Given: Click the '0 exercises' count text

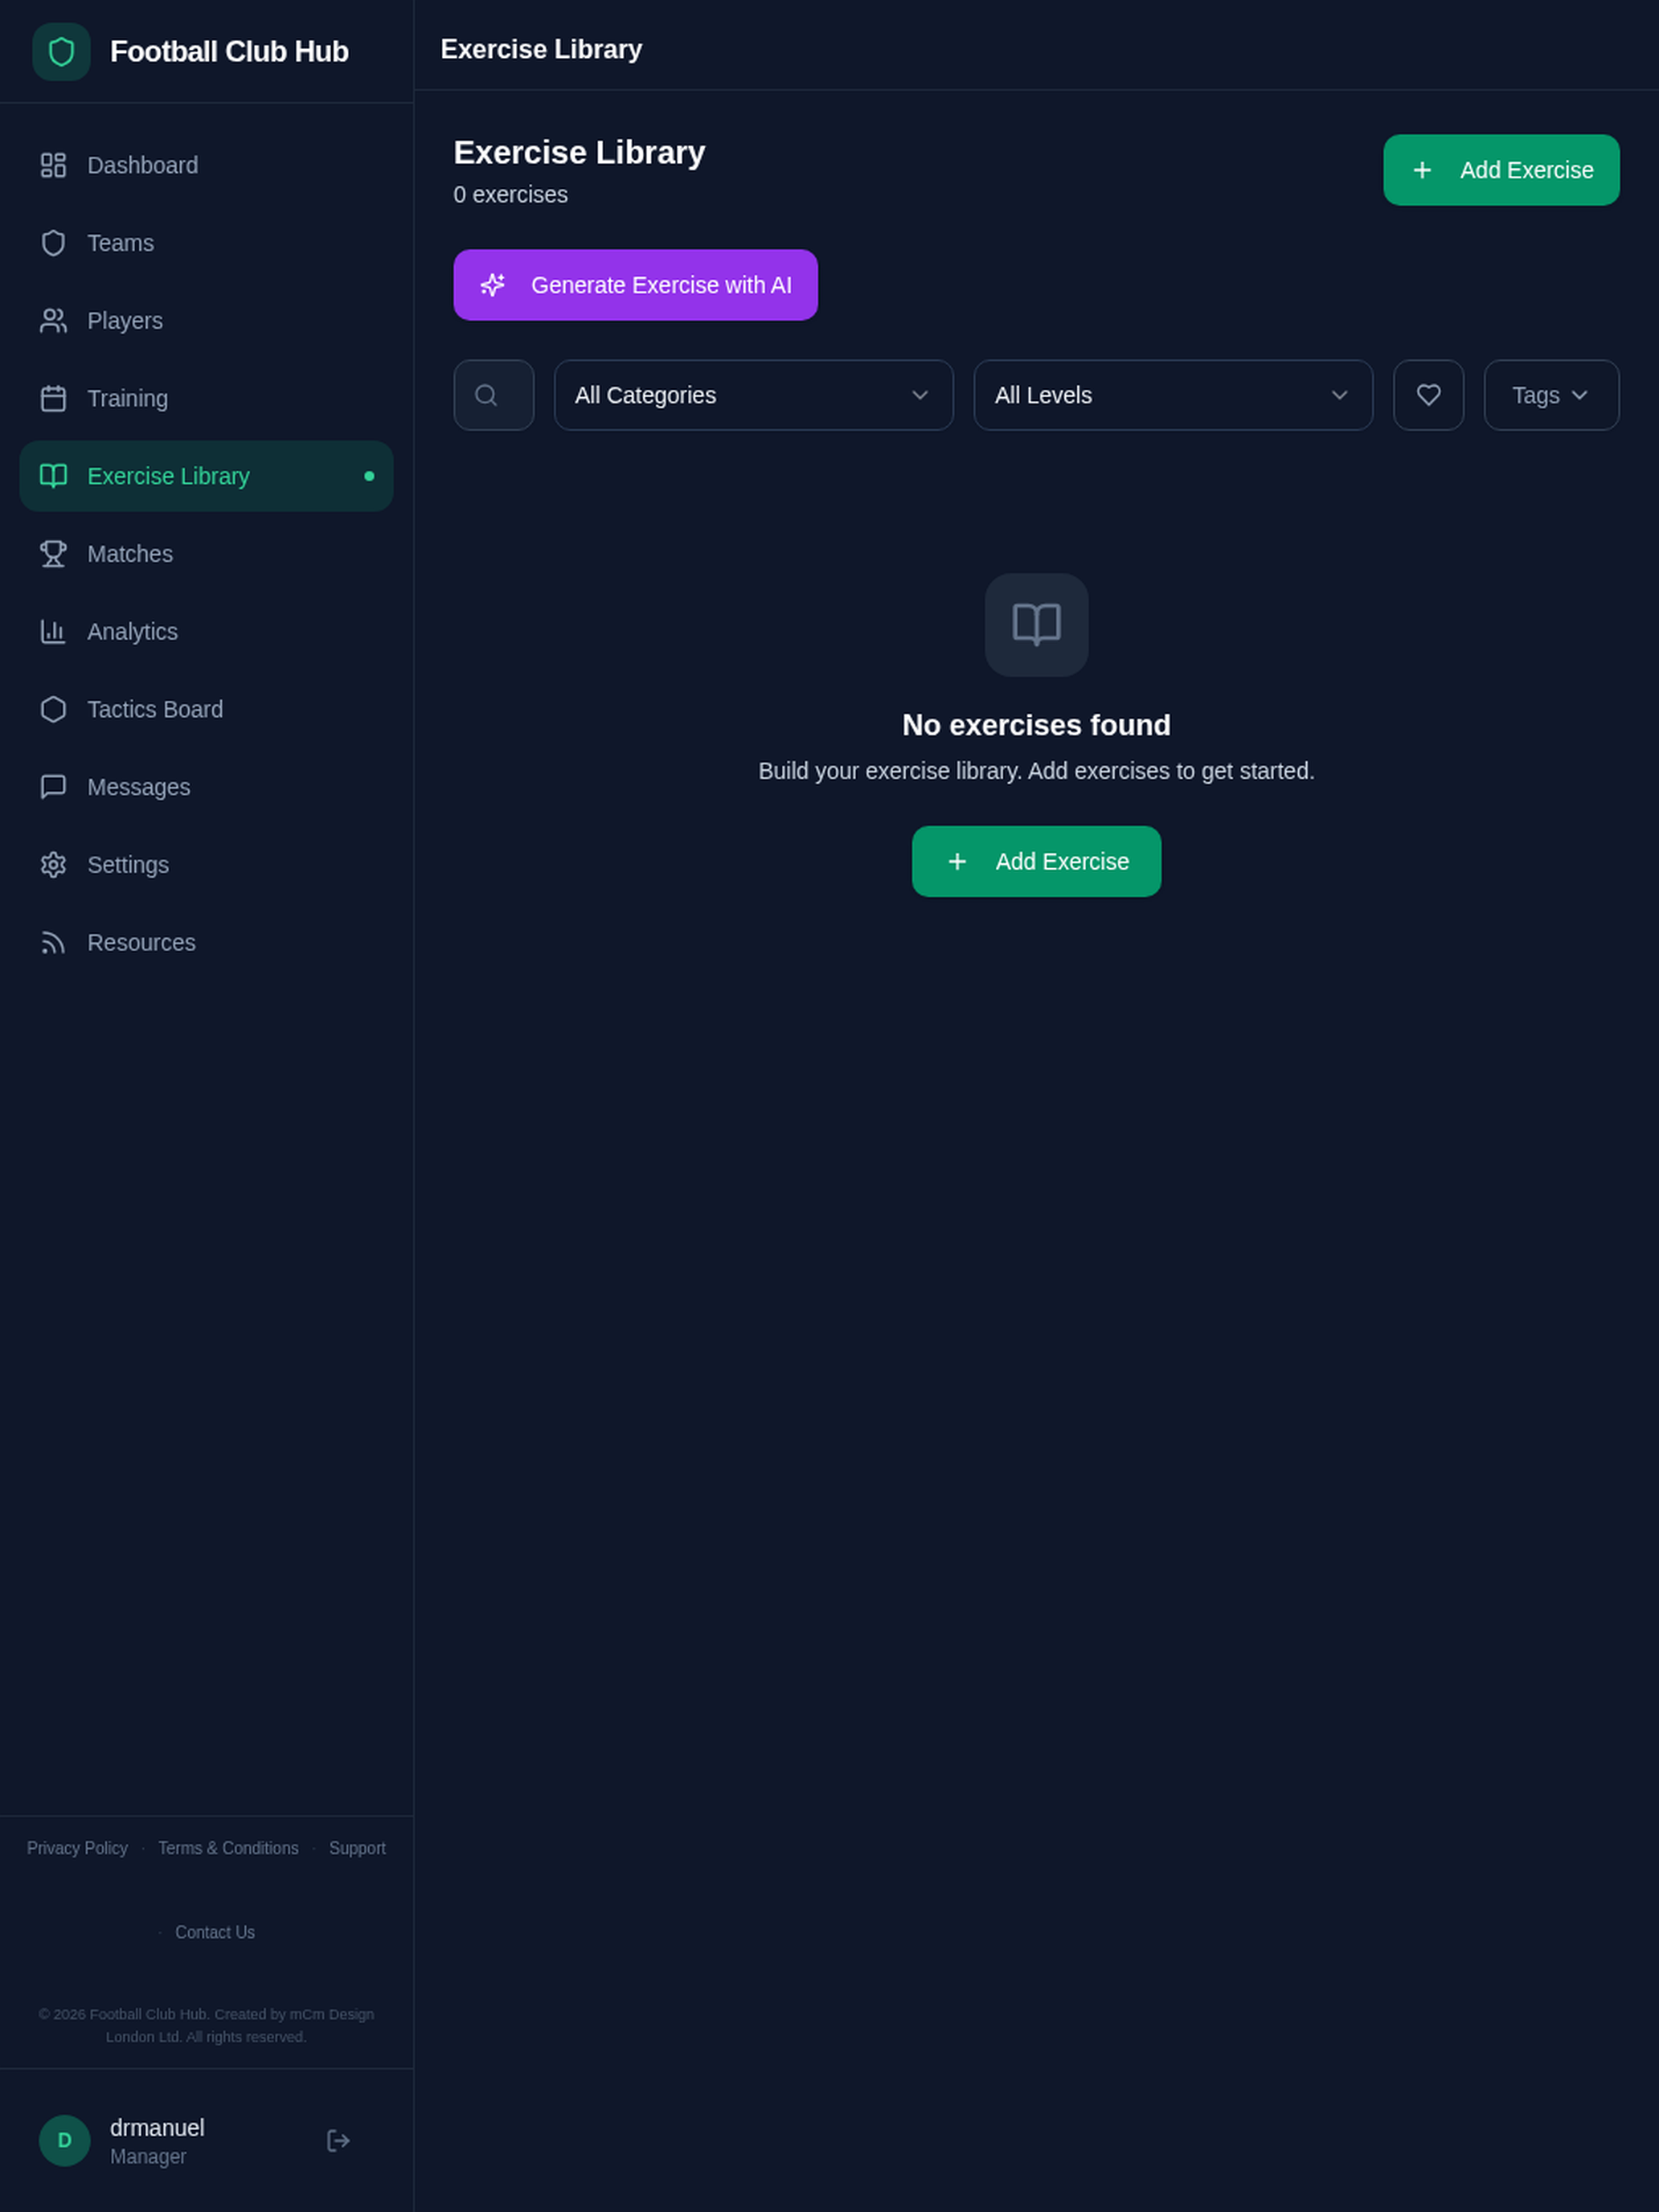Looking at the screenshot, I should pos(511,195).
